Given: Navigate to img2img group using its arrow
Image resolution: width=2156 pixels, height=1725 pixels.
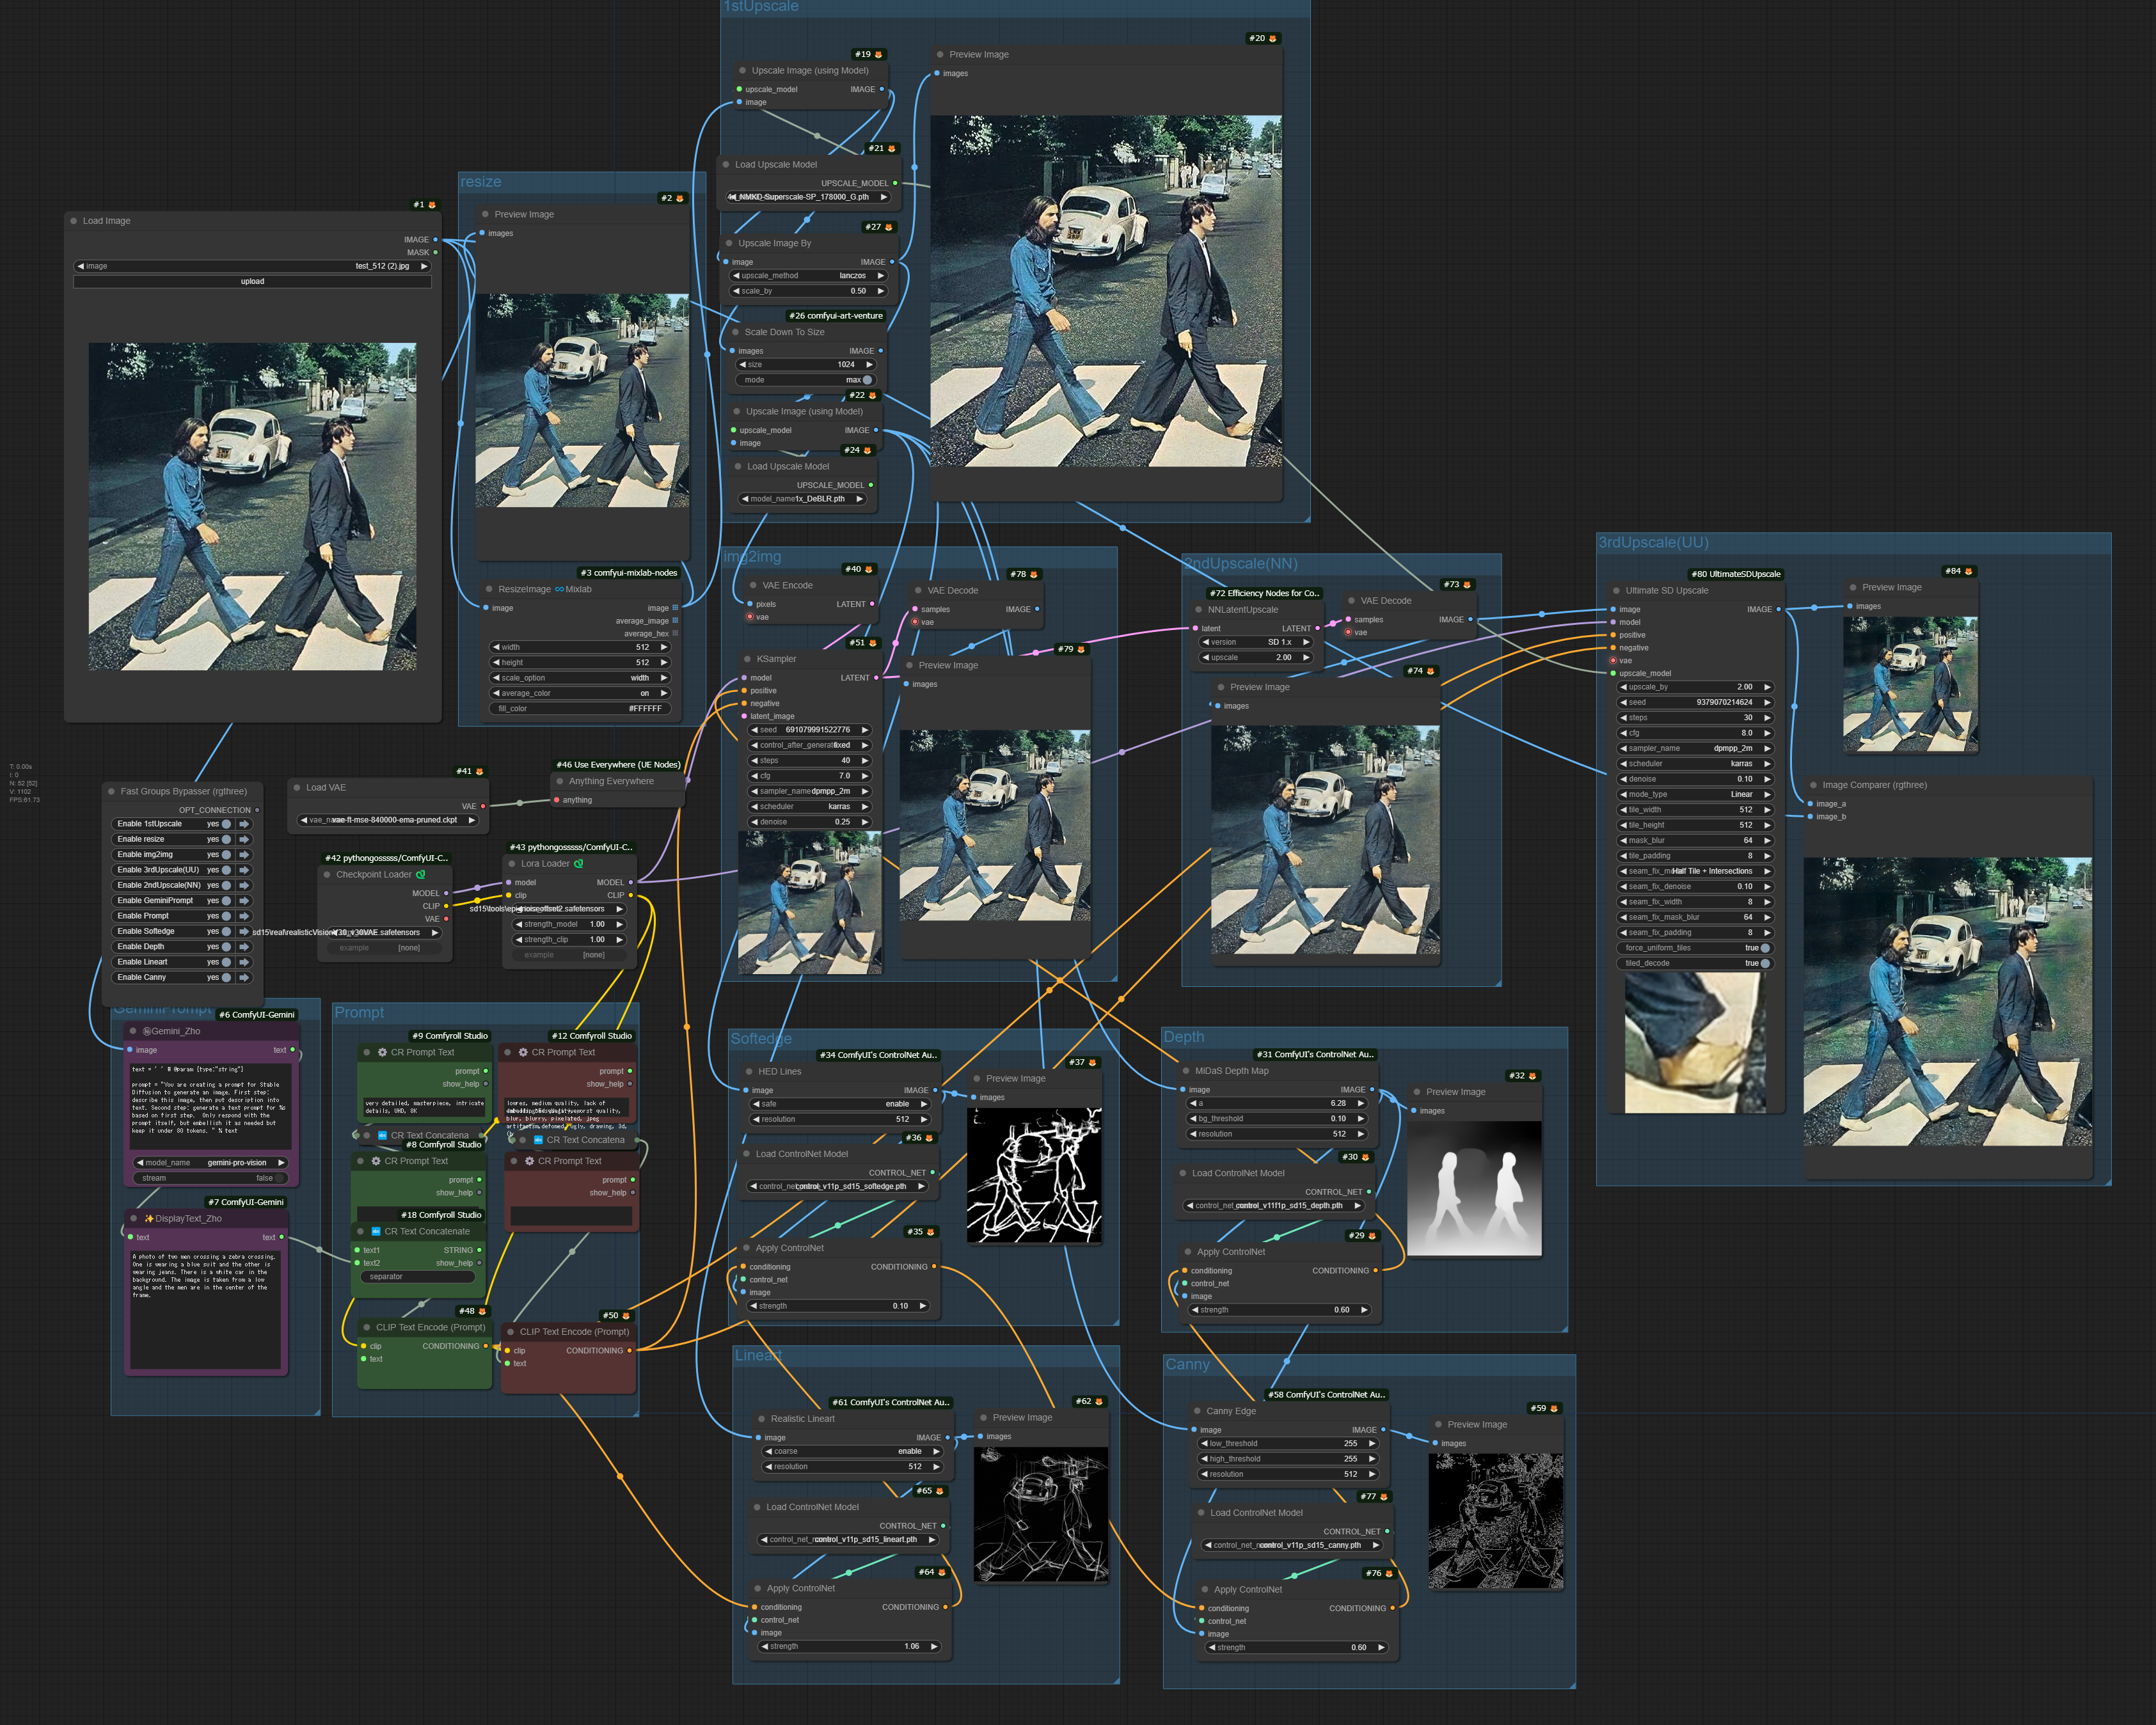Looking at the screenshot, I should 243,855.
